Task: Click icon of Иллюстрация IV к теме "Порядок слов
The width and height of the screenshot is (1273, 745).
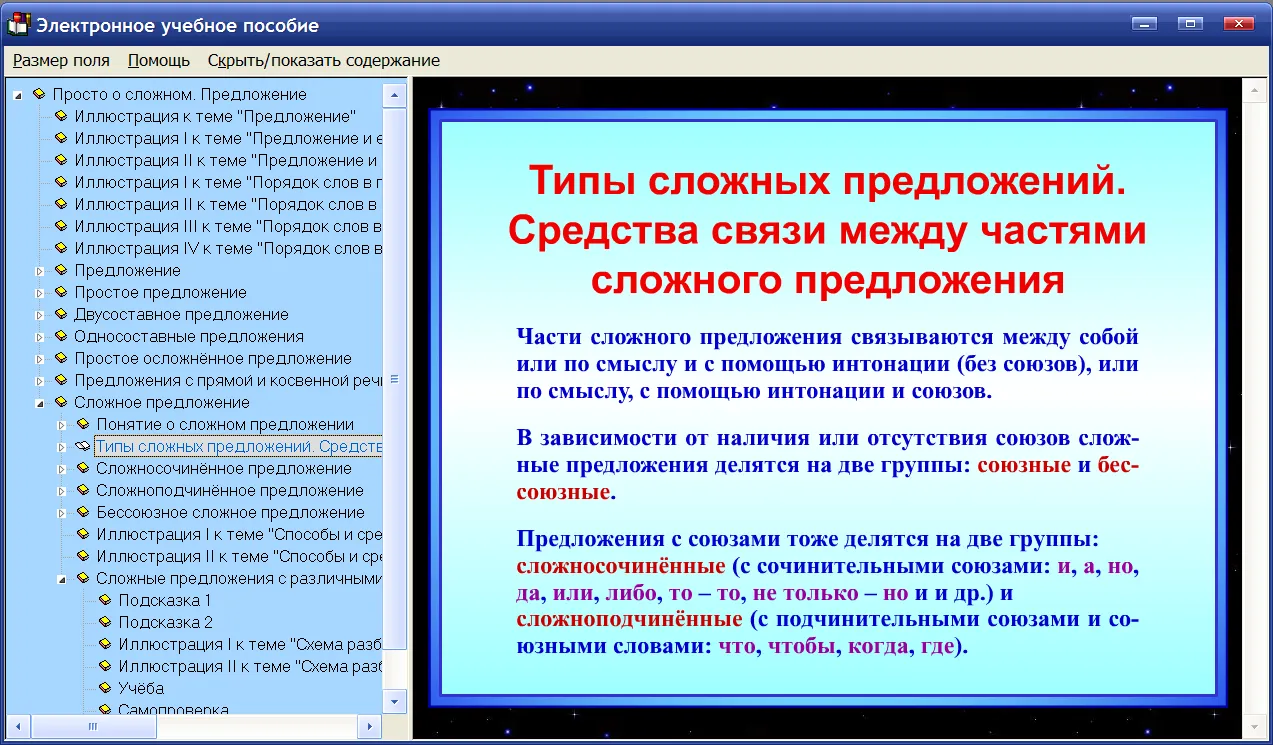Action: 61,248
